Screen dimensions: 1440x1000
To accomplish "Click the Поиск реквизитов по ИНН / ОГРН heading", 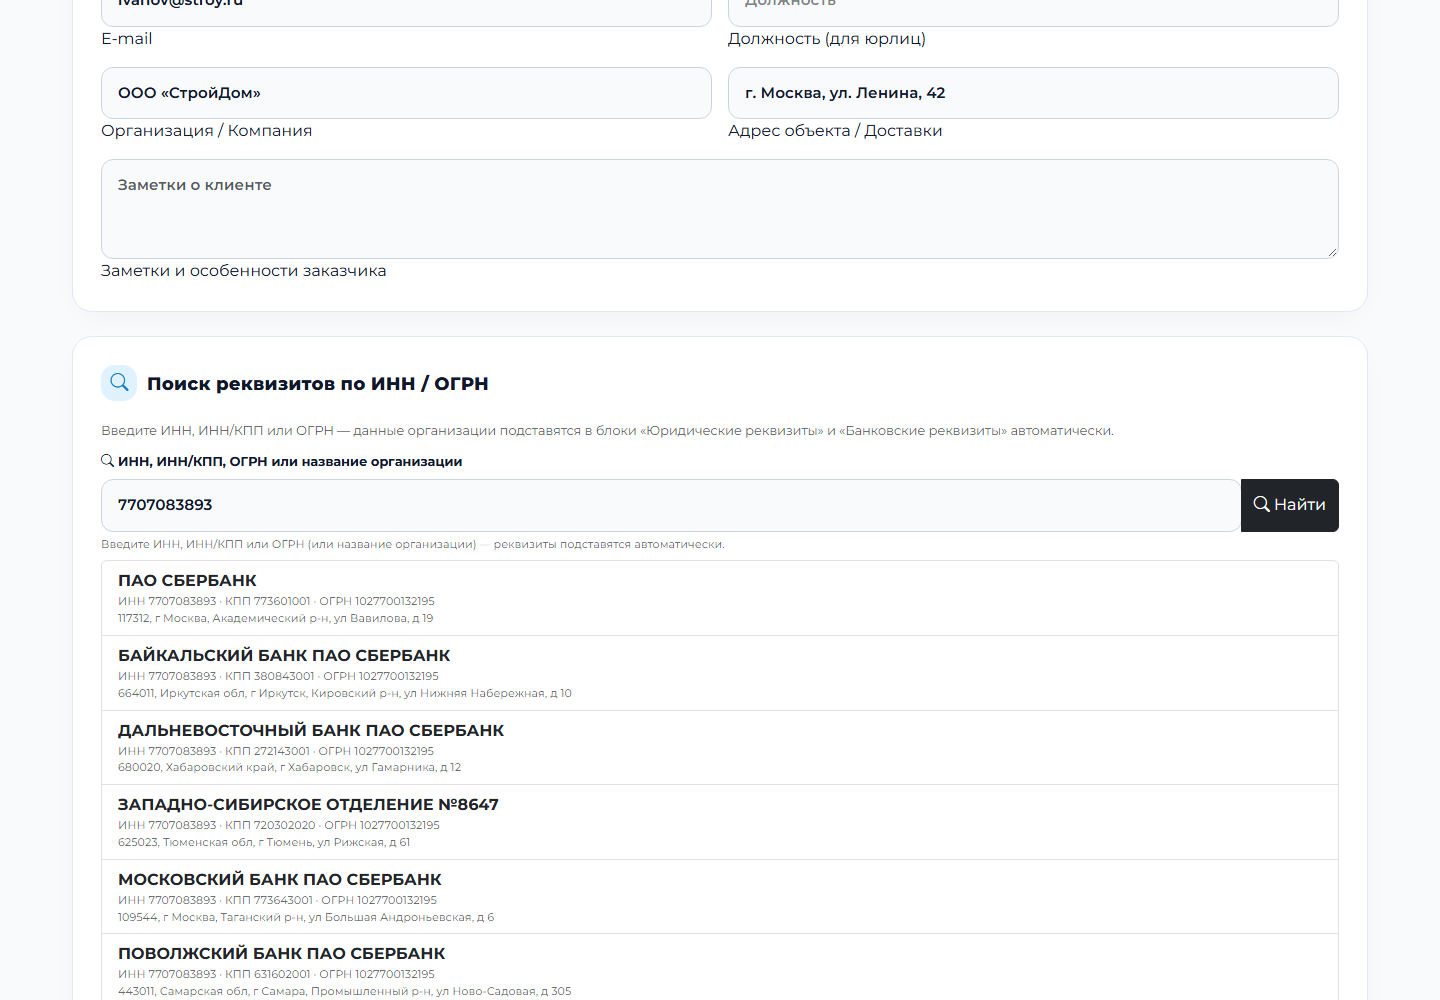I will [x=318, y=384].
